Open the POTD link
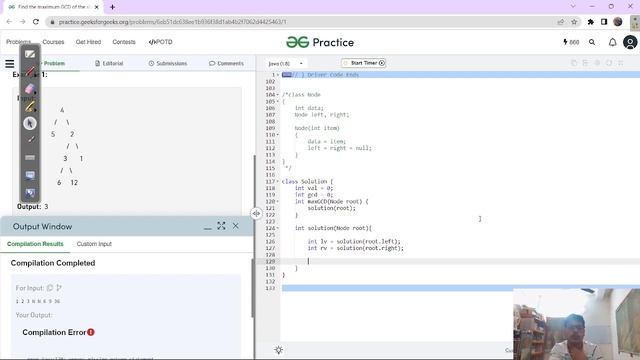The width and height of the screenshot is (640, 360). point(160,42)
